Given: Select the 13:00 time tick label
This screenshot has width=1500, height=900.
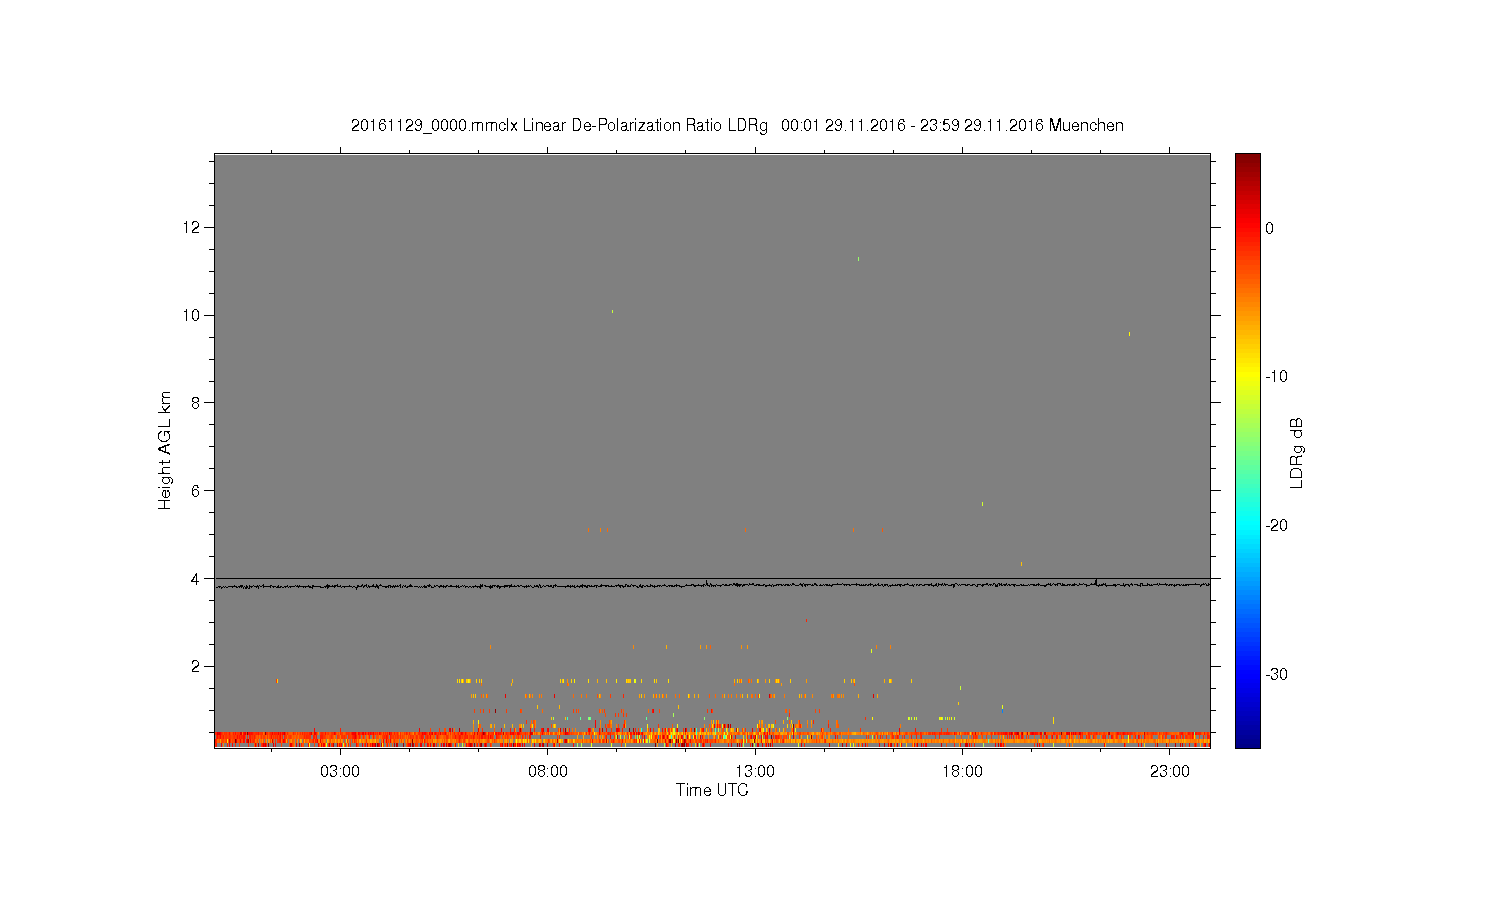Looking at the screenshot, I should [x=755, y=772].
